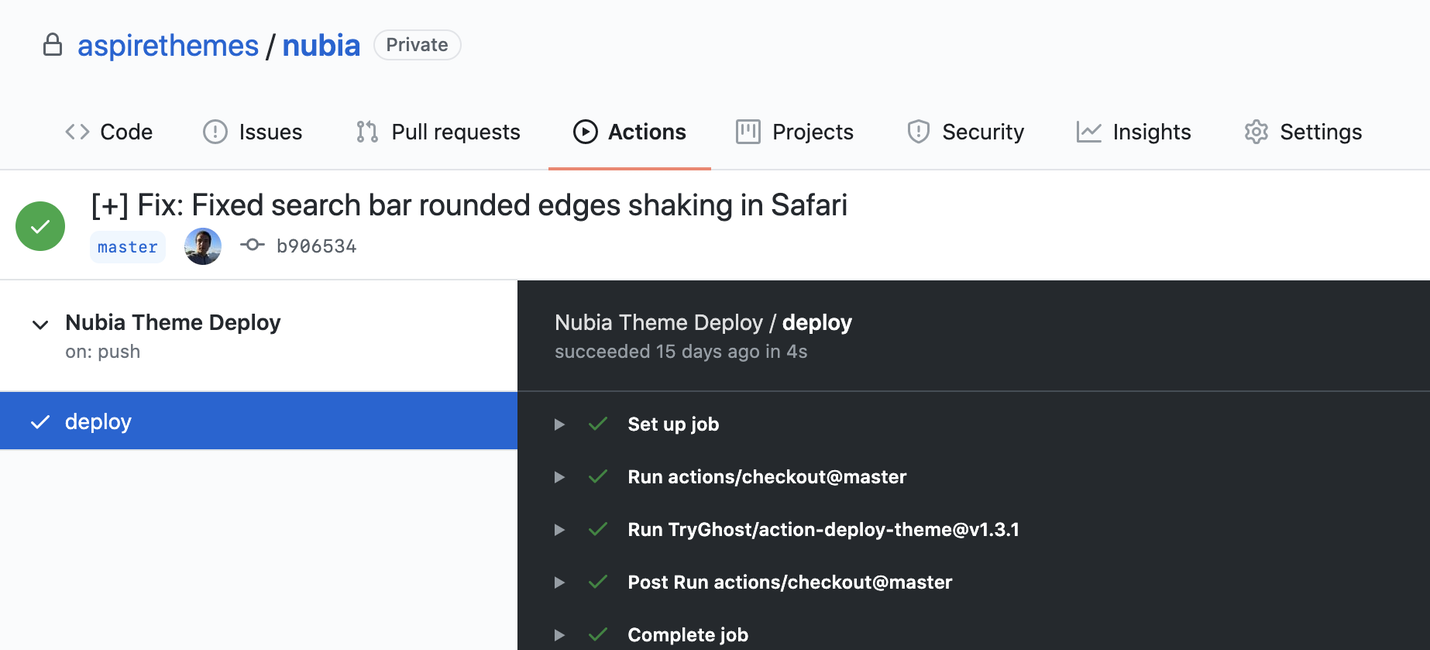Click the Projects tab board icon
The width and height of the screenshot is (1430, 650).
(x=748, y=132)
